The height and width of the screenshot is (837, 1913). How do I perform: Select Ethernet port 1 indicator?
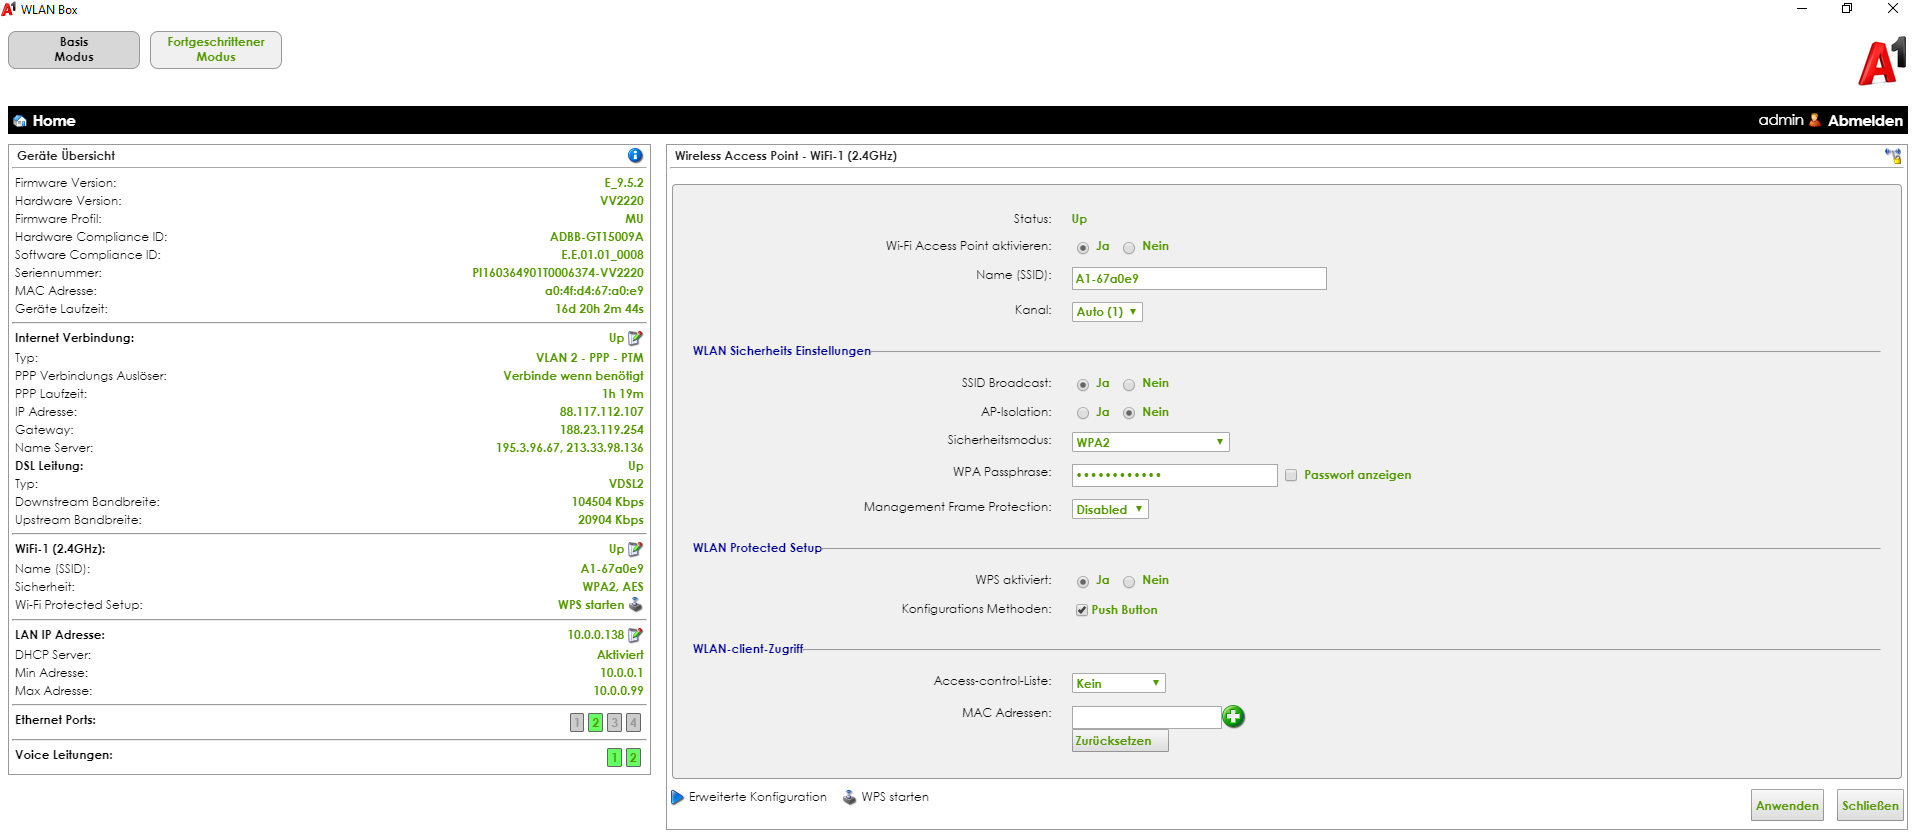click(577, 723)
